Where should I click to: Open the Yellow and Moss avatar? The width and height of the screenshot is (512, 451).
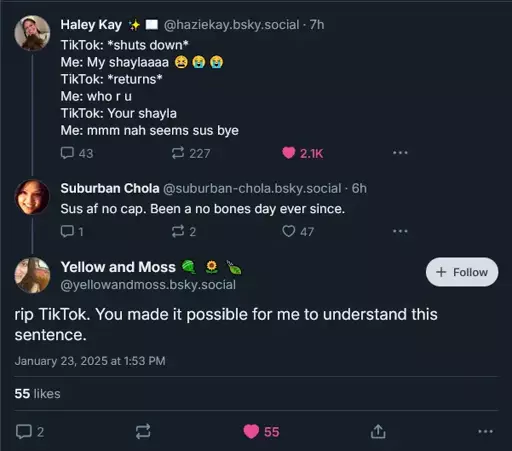[32, 275]
